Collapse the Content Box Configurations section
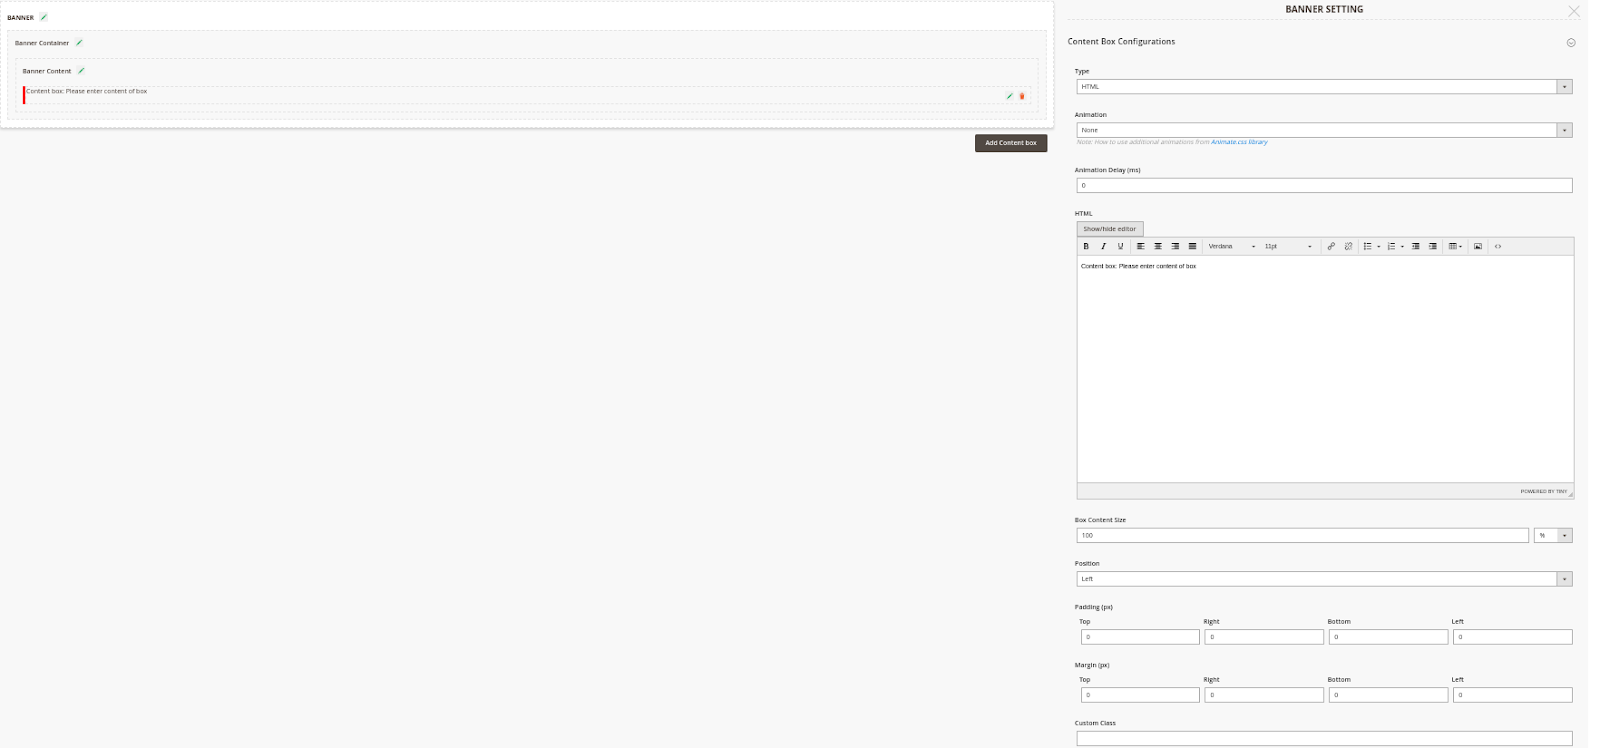 pos(1571,42)
